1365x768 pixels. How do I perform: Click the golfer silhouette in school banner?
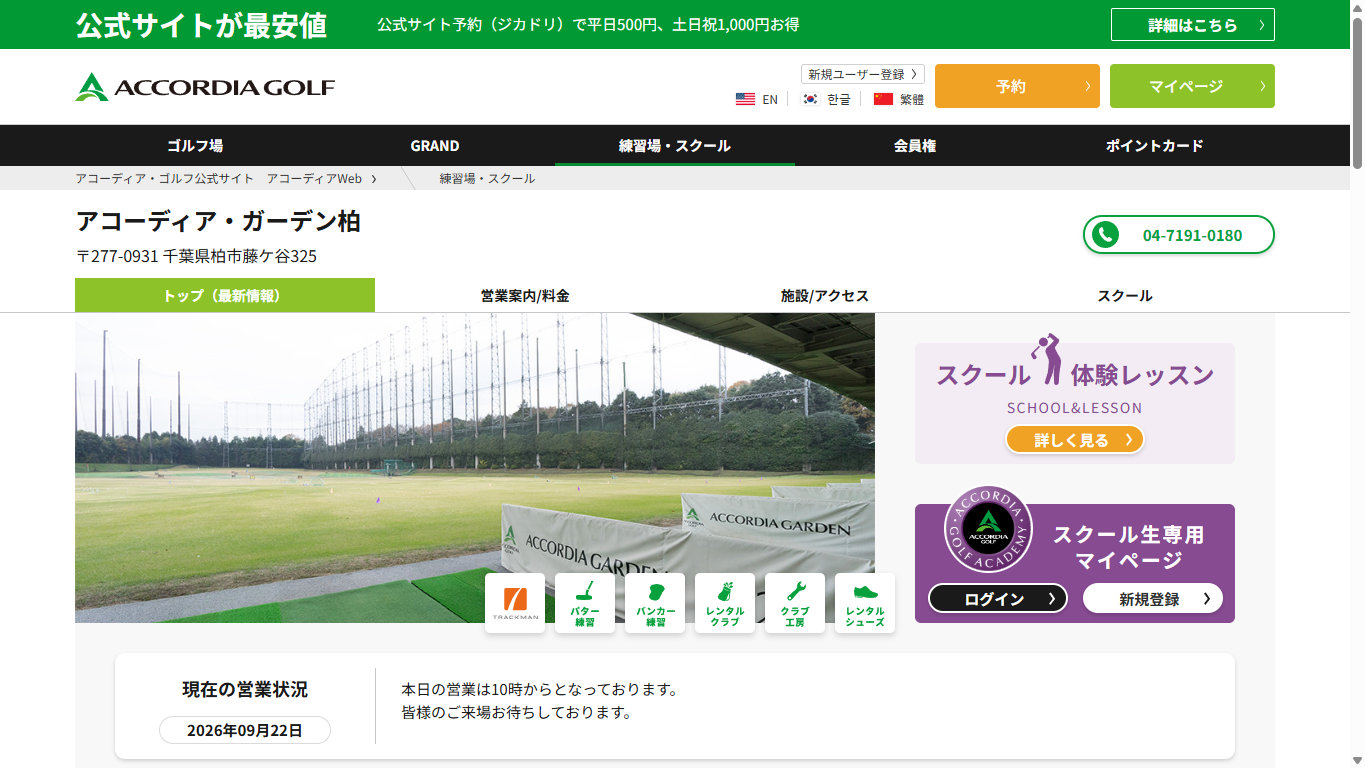pos(1048,359)
